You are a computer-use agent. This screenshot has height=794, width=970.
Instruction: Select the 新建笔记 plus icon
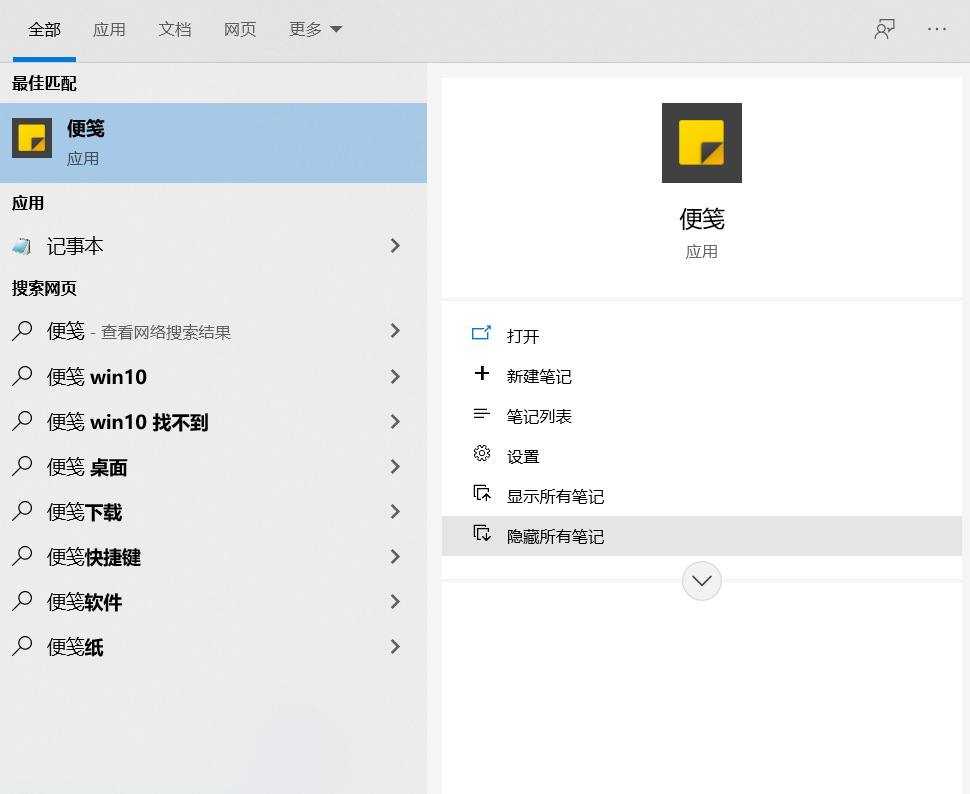coord(483,376)
